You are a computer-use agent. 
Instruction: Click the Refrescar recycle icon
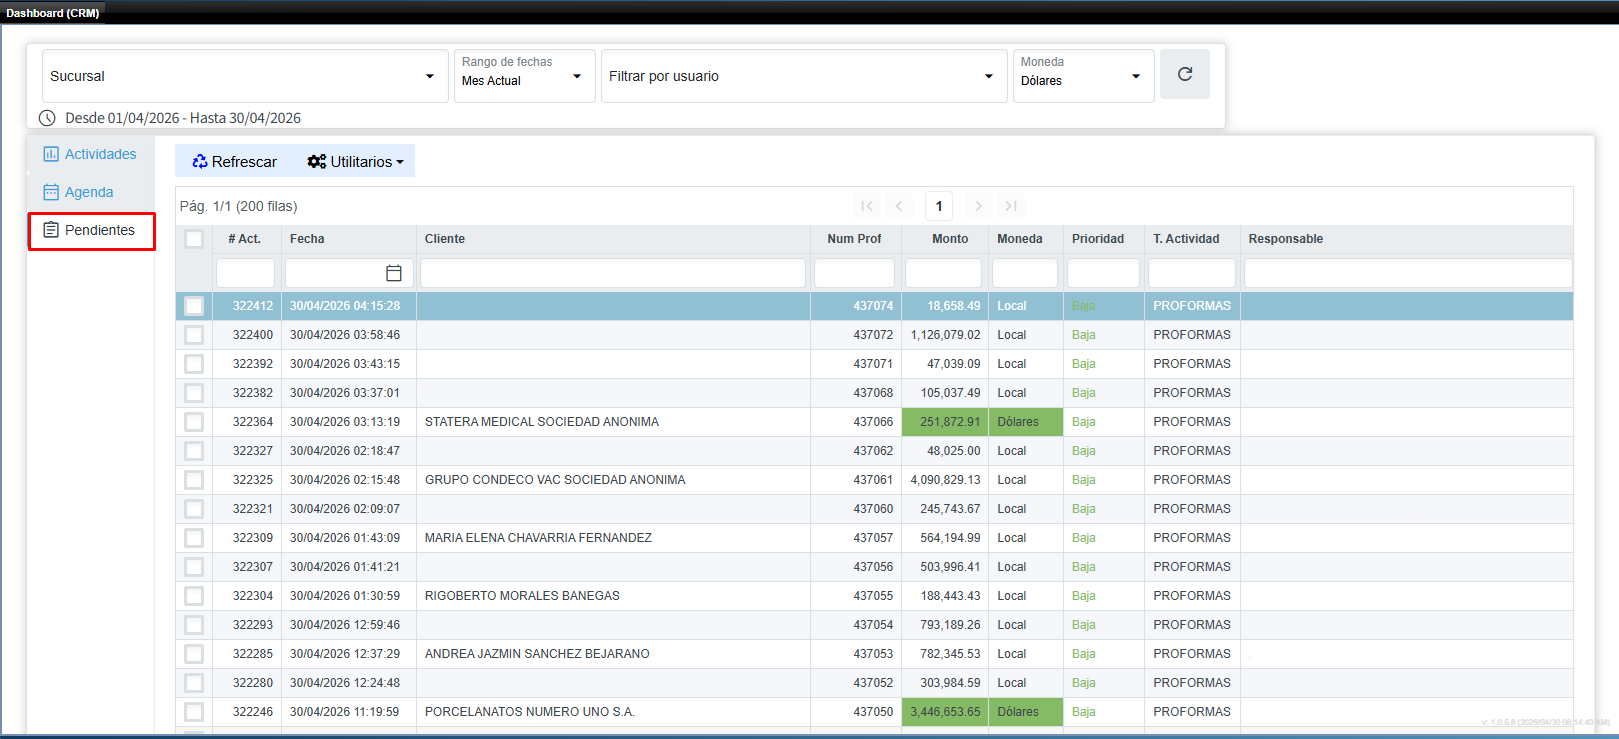pyautogui.click(x=200, y=161)
